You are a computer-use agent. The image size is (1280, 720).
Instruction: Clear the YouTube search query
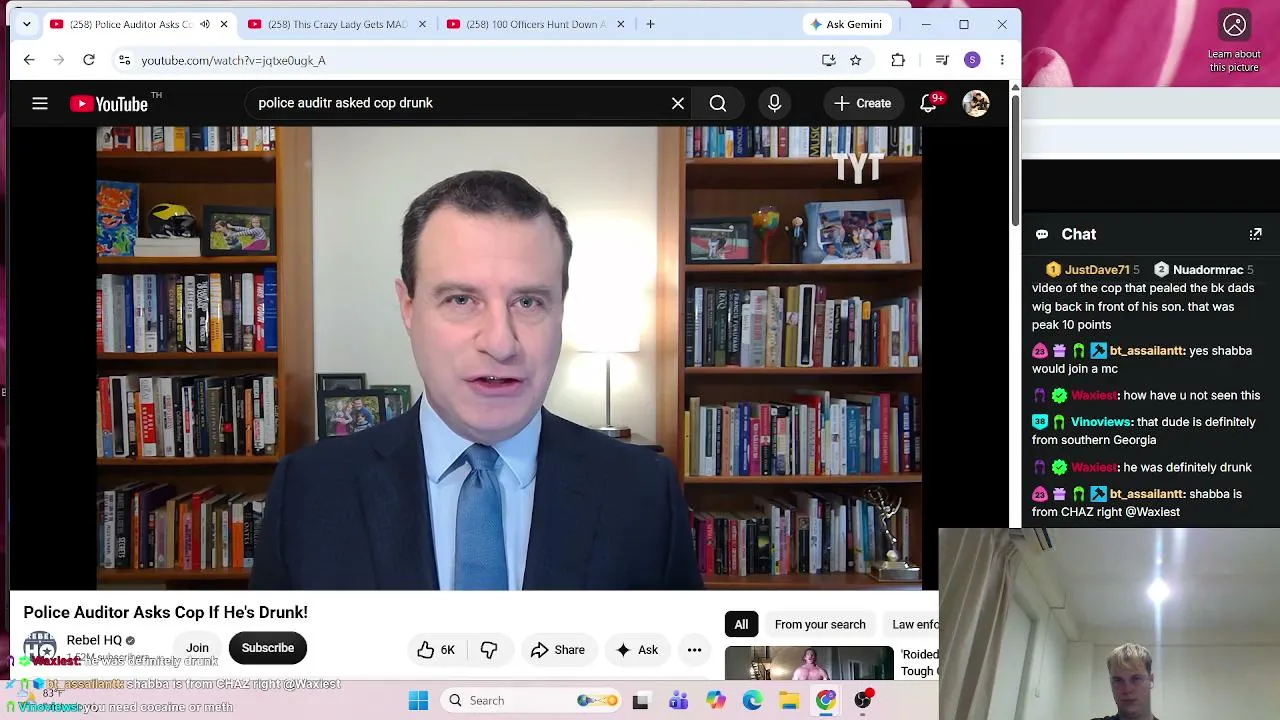[678, 103]
